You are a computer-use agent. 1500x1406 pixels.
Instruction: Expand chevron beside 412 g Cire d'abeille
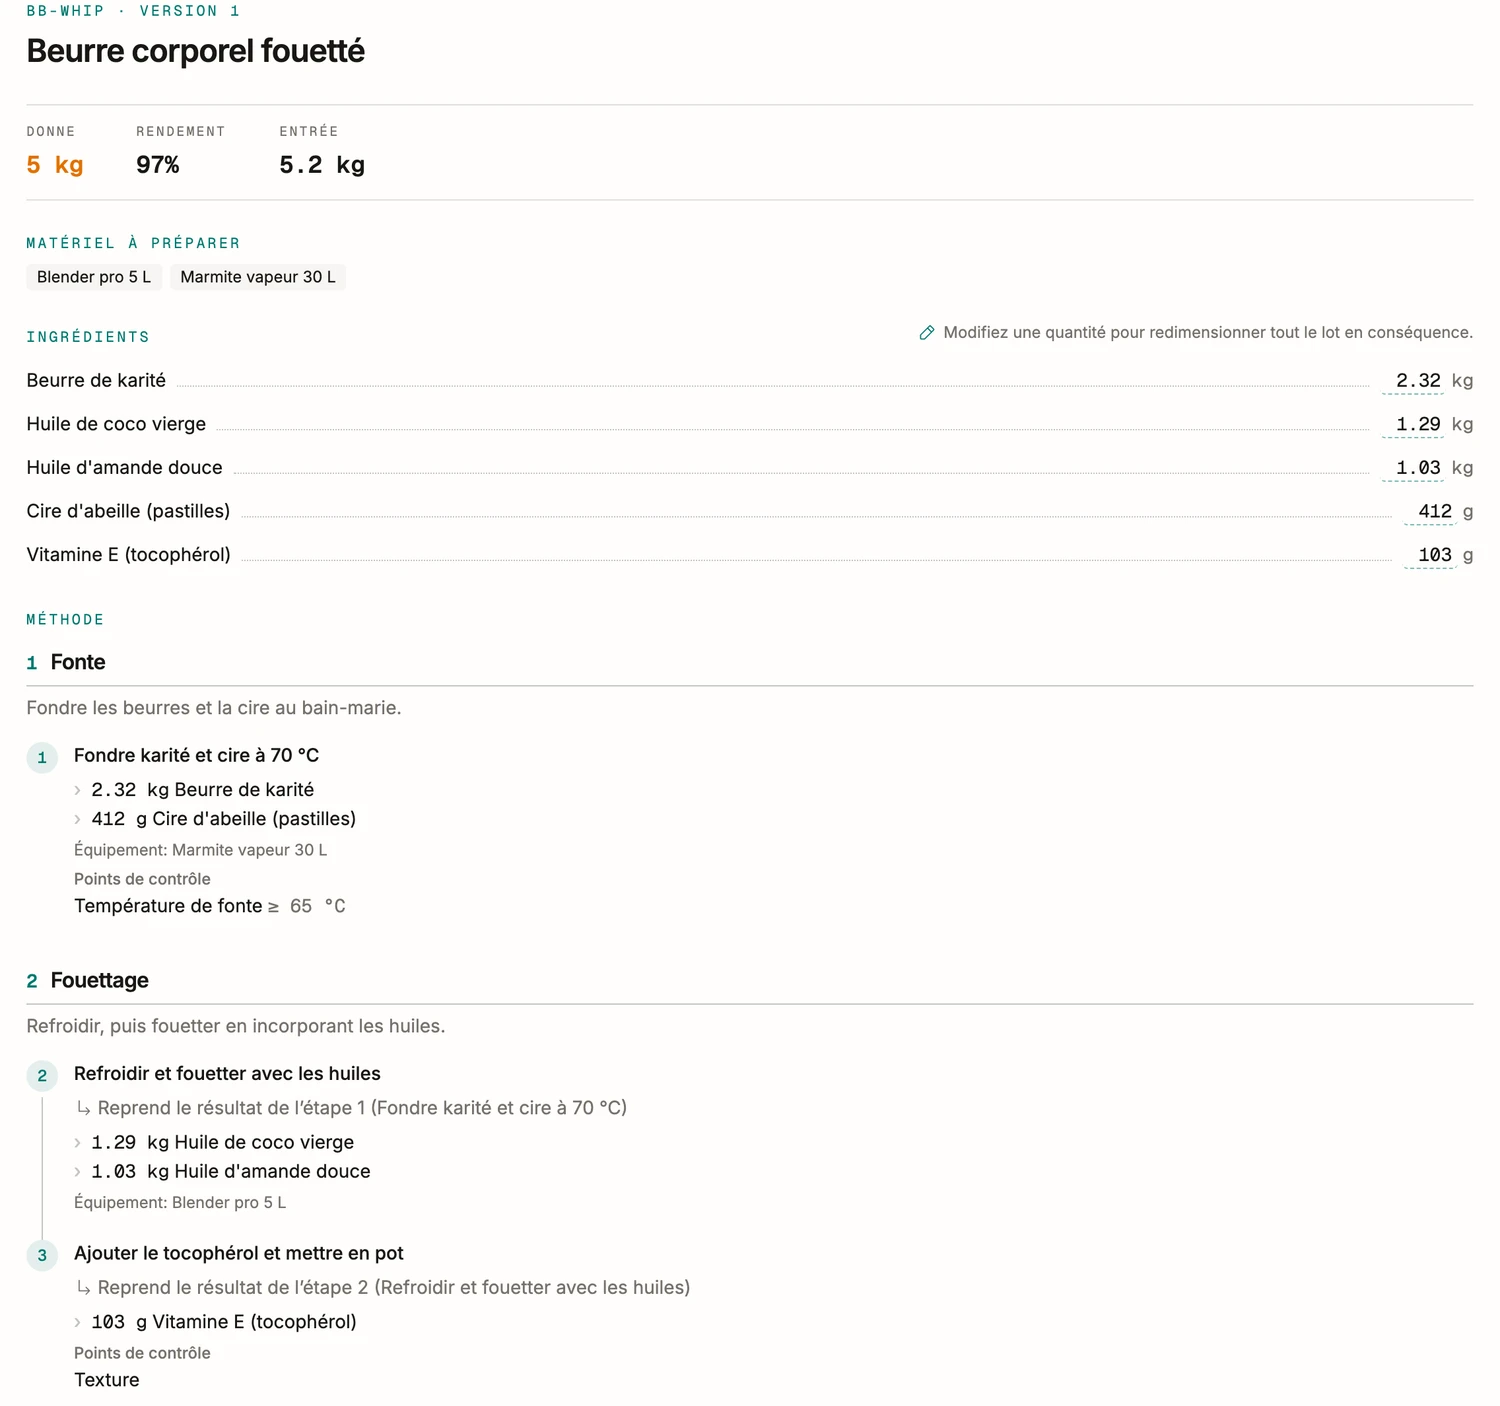78,819
